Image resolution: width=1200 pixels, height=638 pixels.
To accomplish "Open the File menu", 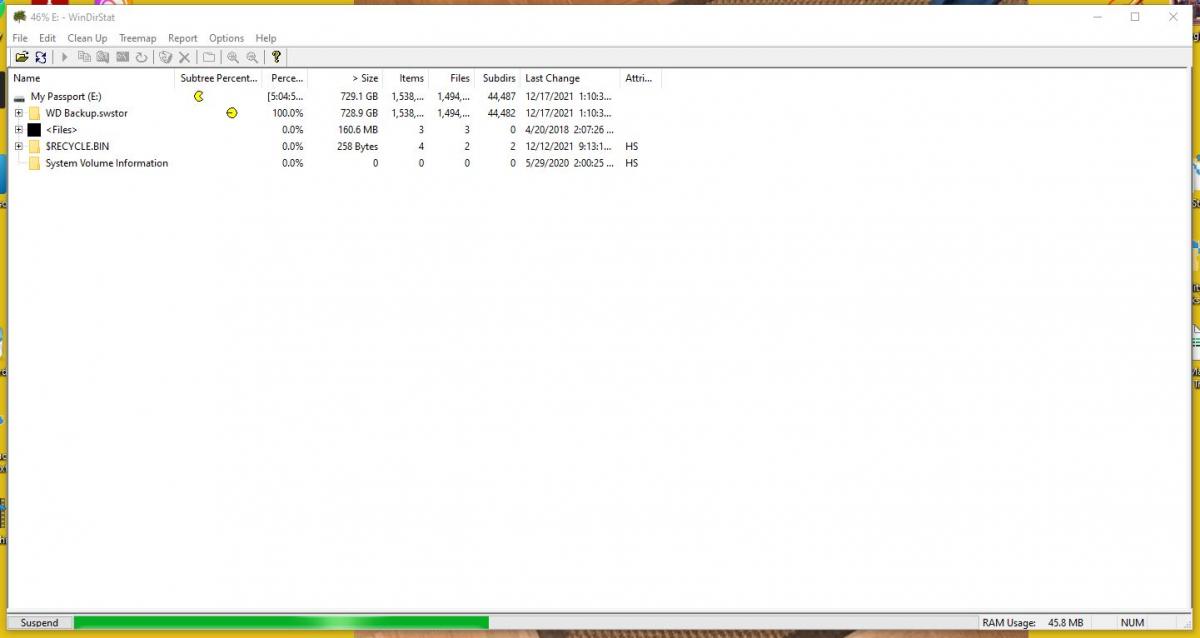I will [x=20, y=38].
